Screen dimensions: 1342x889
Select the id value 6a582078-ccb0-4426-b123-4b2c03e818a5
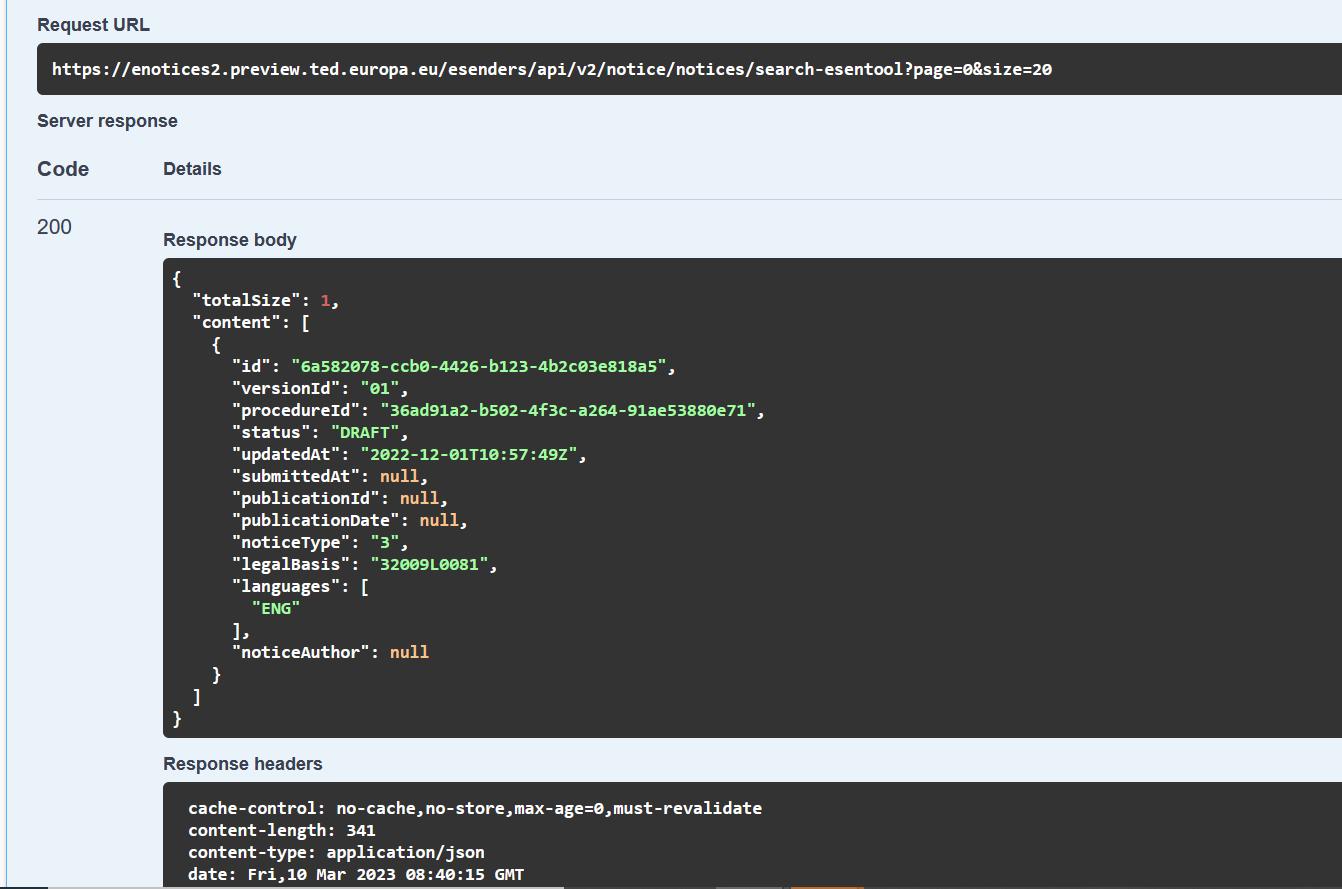point(479,366)
